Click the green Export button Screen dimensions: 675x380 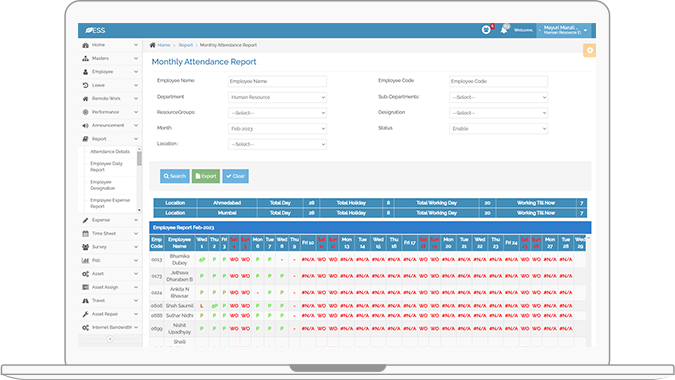pos(206,176)
